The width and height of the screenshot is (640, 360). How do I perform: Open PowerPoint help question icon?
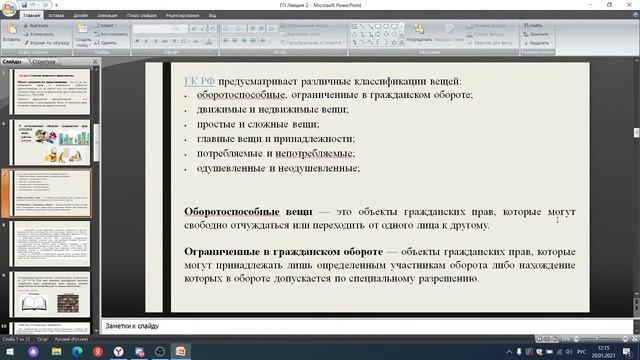636,15
